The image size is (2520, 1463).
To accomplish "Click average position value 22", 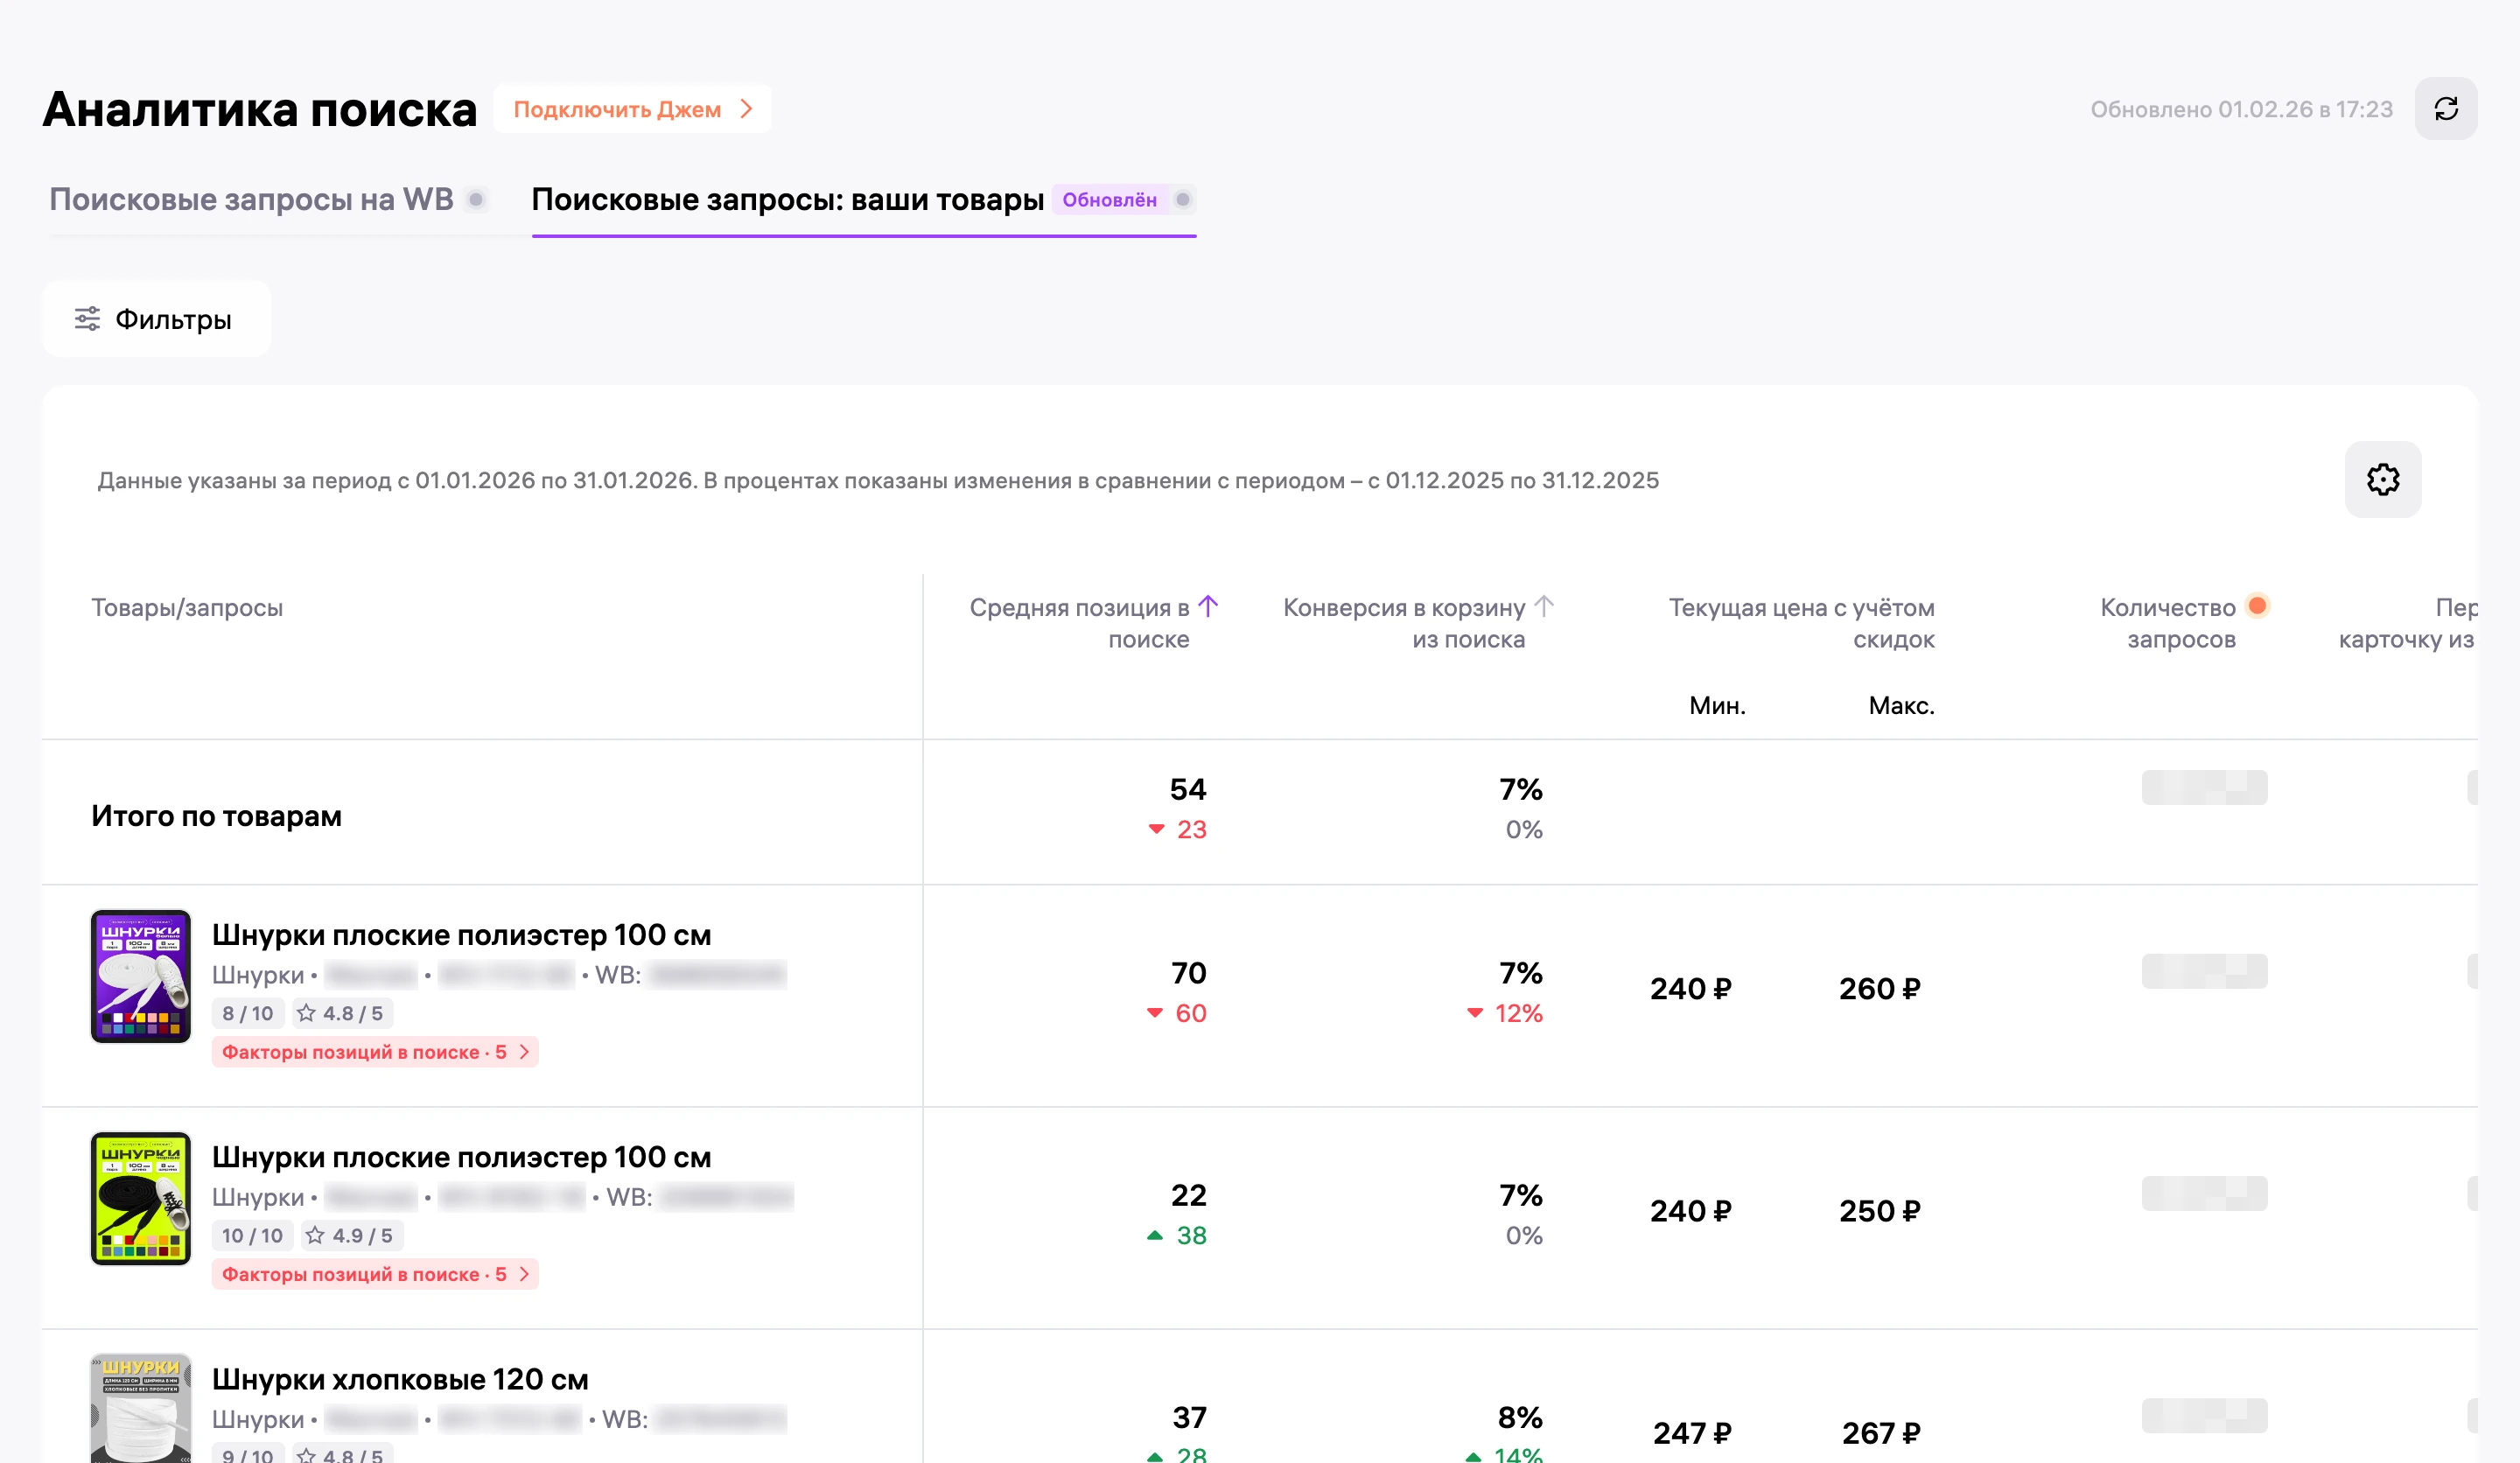I will point(1189,1195).
